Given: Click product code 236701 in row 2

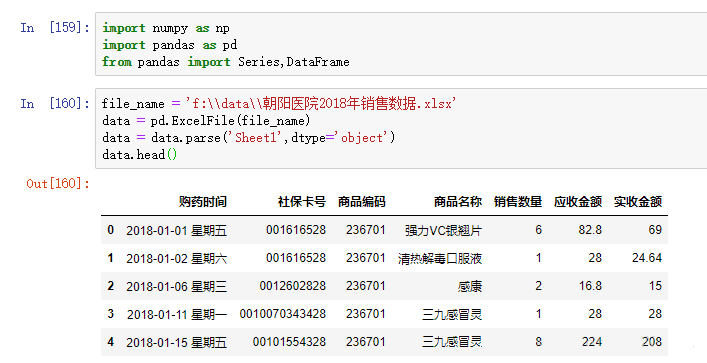Looking at the screenshot, I should 366,286.
